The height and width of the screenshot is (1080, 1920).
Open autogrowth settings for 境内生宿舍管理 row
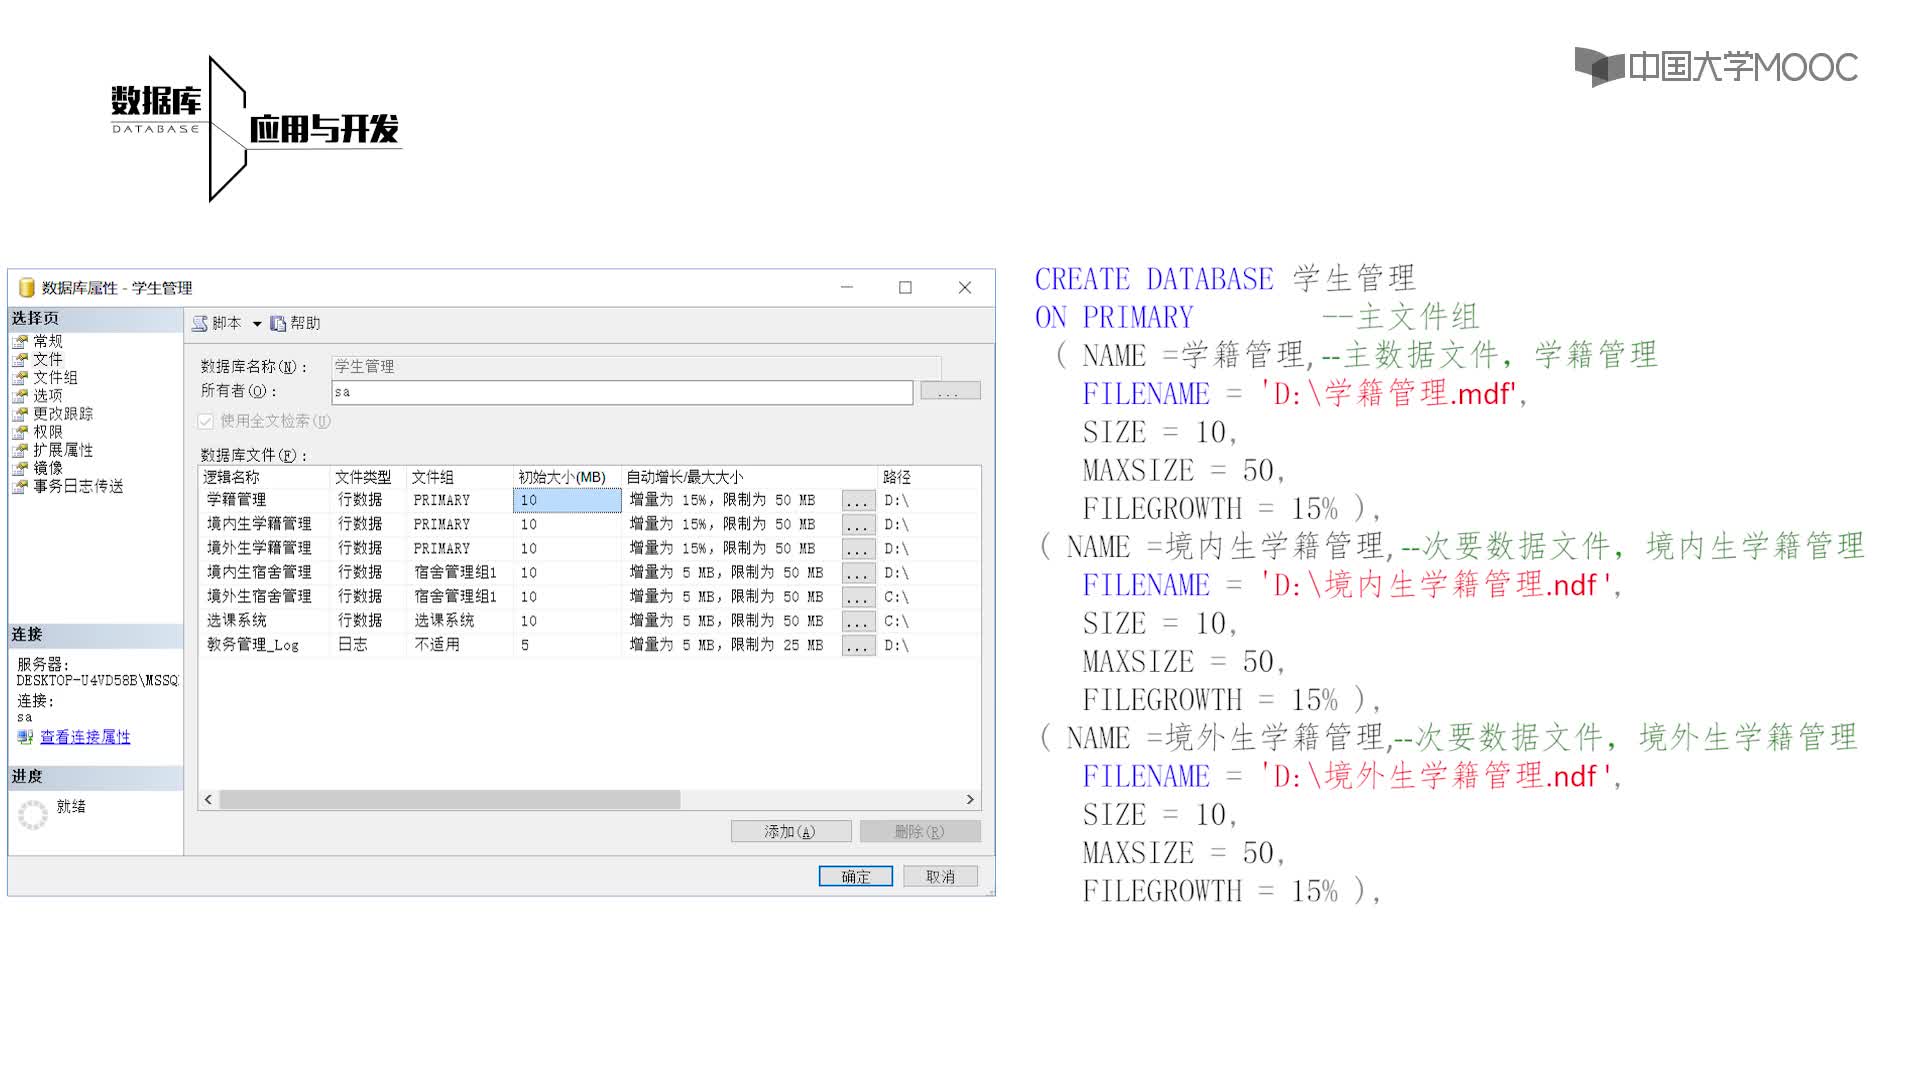pyautogui.click(x=858, y=572)
